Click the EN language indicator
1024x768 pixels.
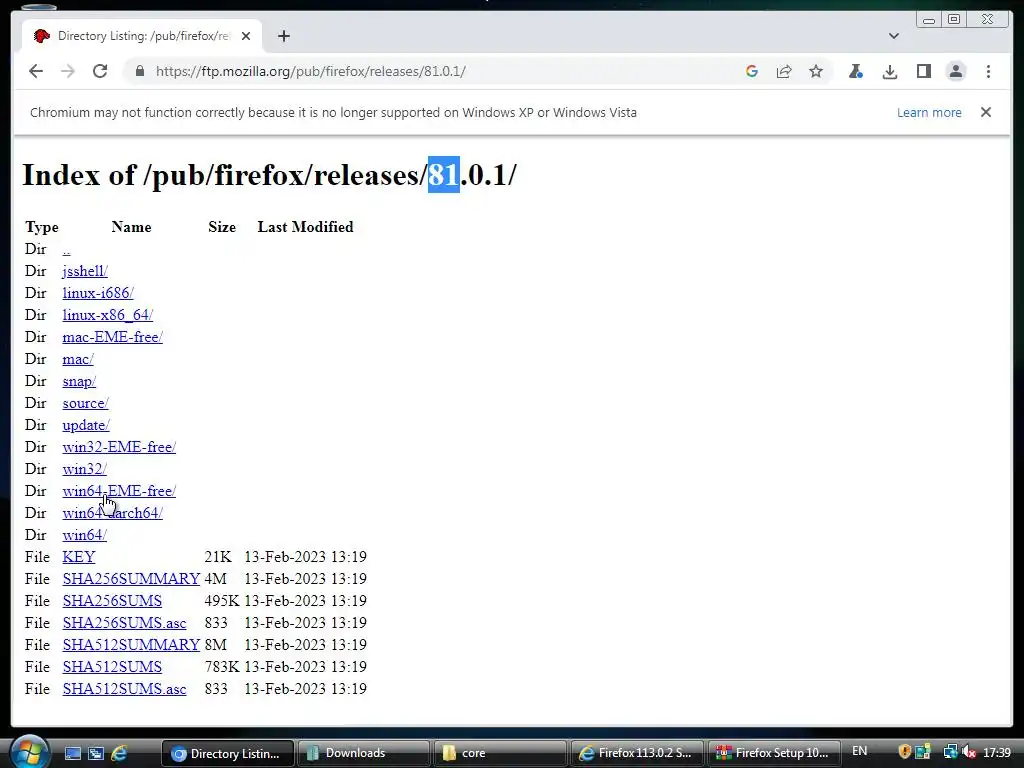859,751
